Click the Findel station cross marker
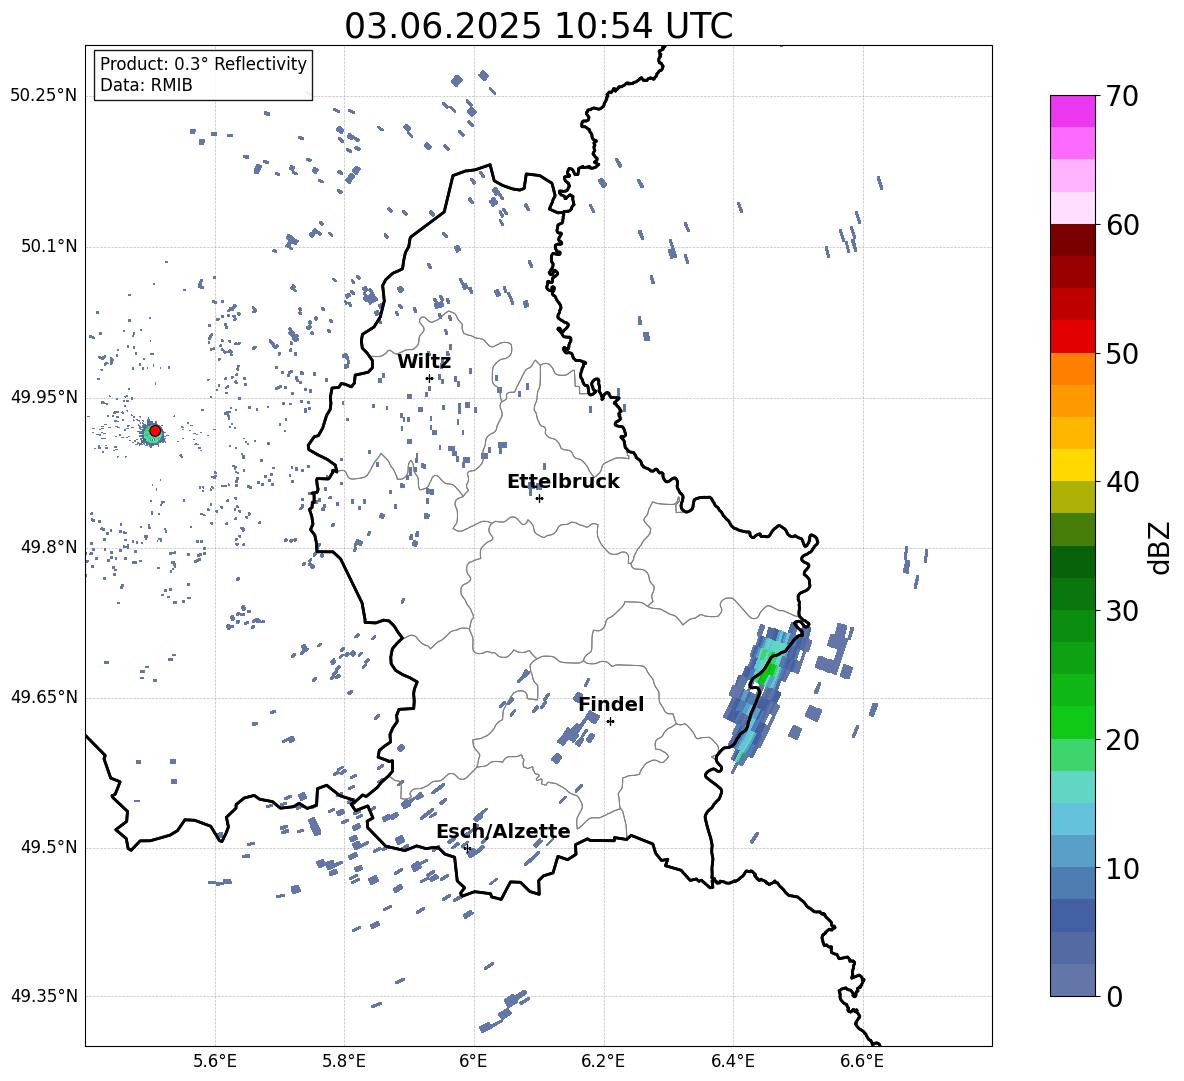 click(610, 722)
